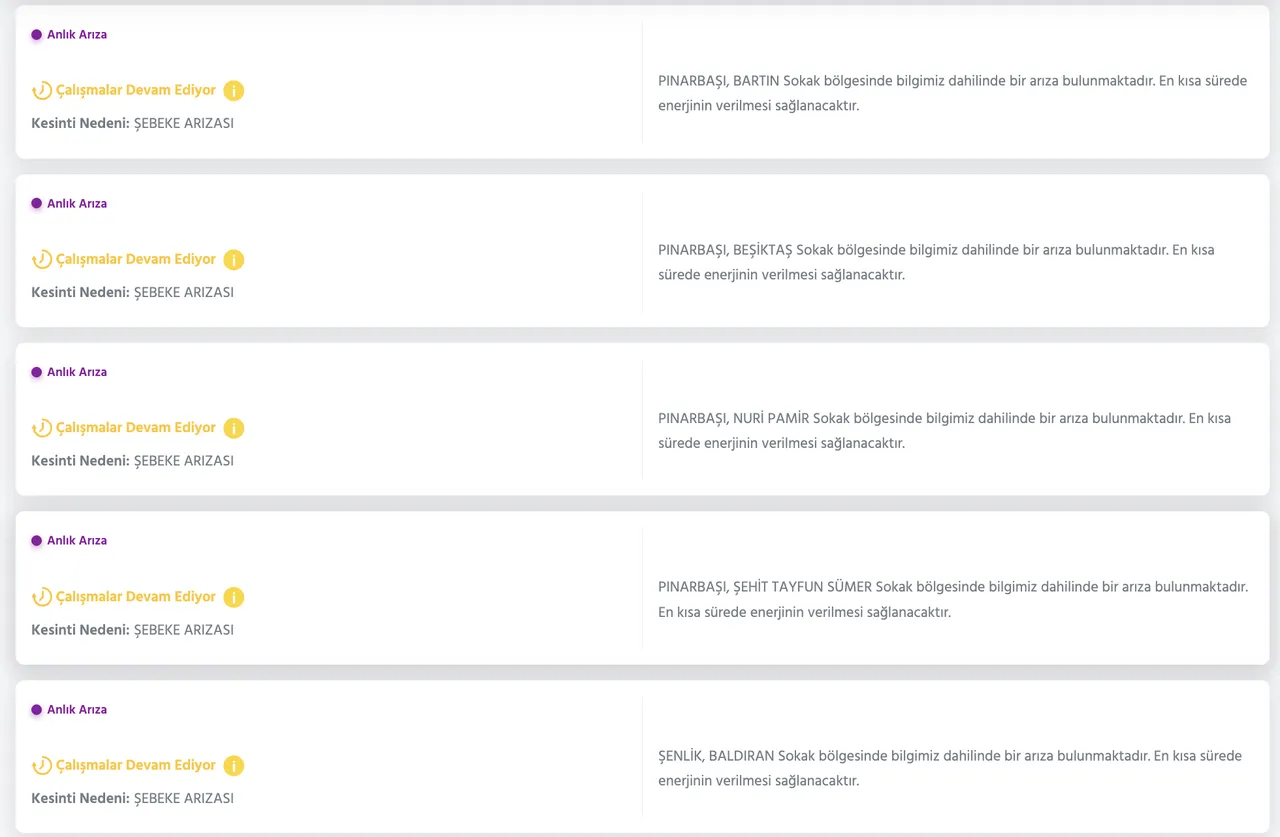
Task: Click the info icon in the BEŞİKTAŞ Sokak card
Action: click(233, 260)
